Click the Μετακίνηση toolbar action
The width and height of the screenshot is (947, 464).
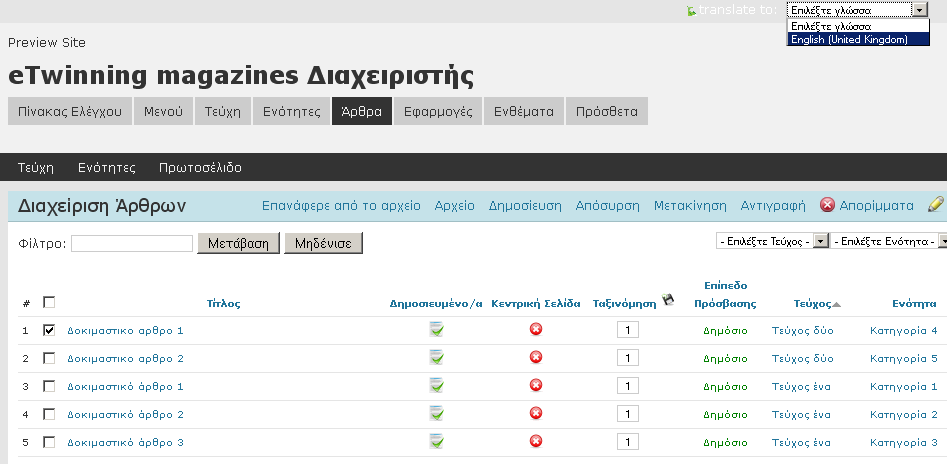pyautogui.click(x=690, y=205)
